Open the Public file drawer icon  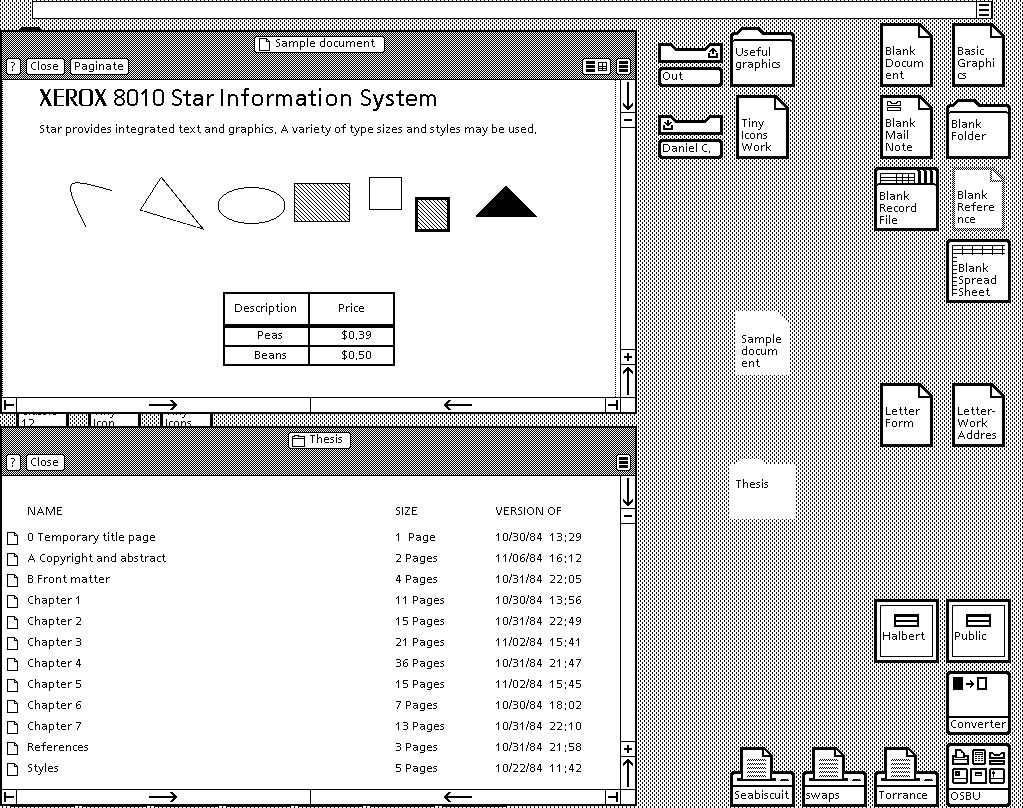977,630
